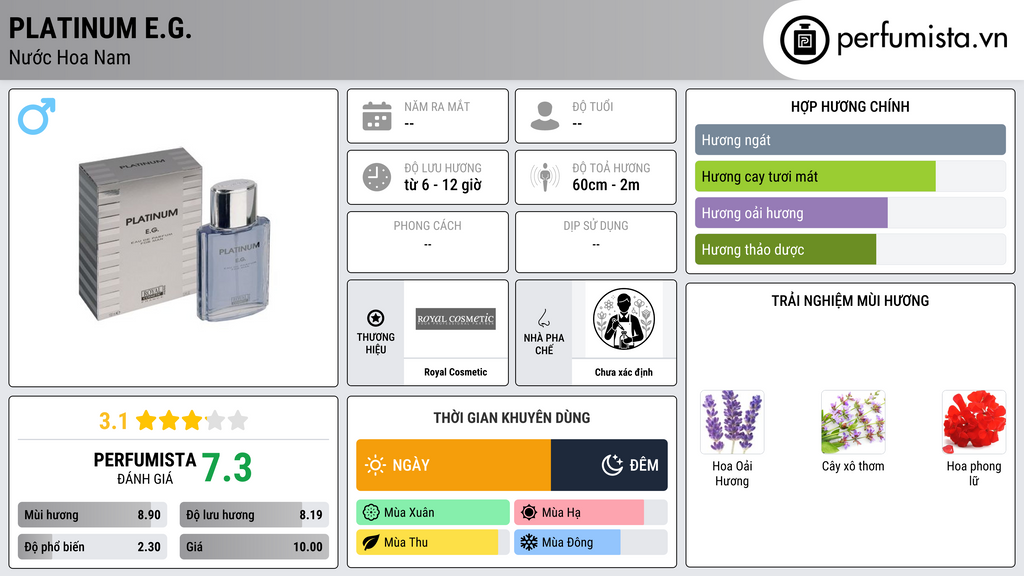Click the Thời gian khuyên dùng heading

click(512, 417)
